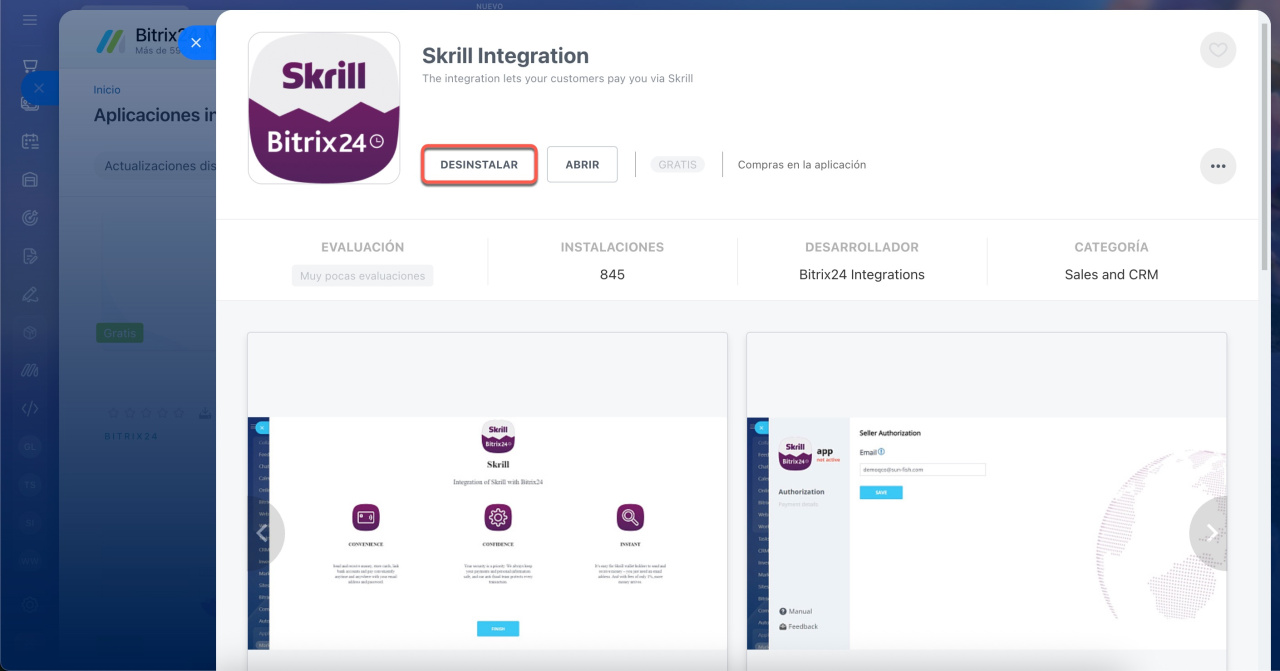Click the BITRIX24 developer text in the background

click(131, 436)
